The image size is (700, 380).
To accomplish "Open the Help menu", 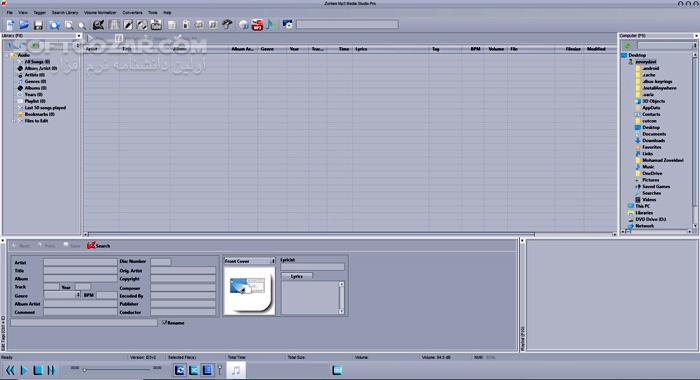I will 167,13.
